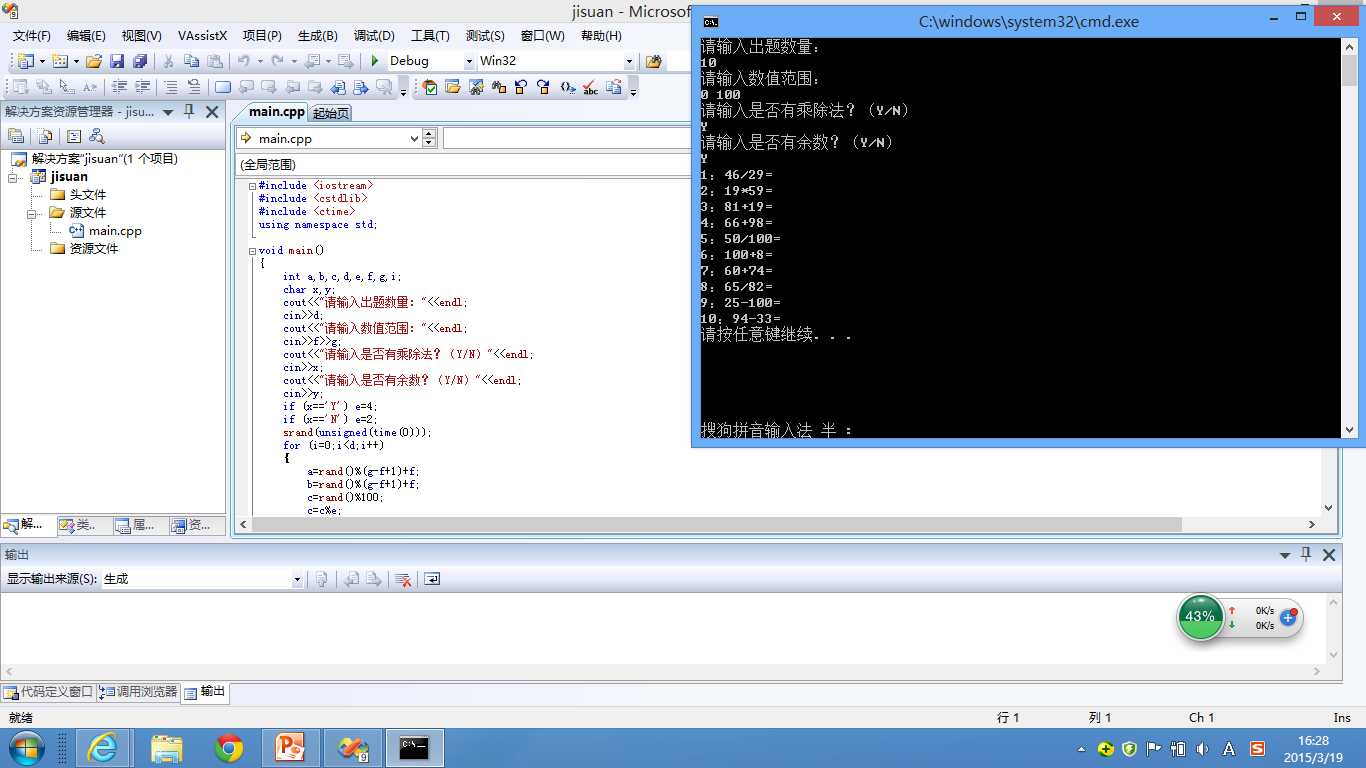Open the Debug configuration dropdown
The image size is (1366, 768).
468,61
